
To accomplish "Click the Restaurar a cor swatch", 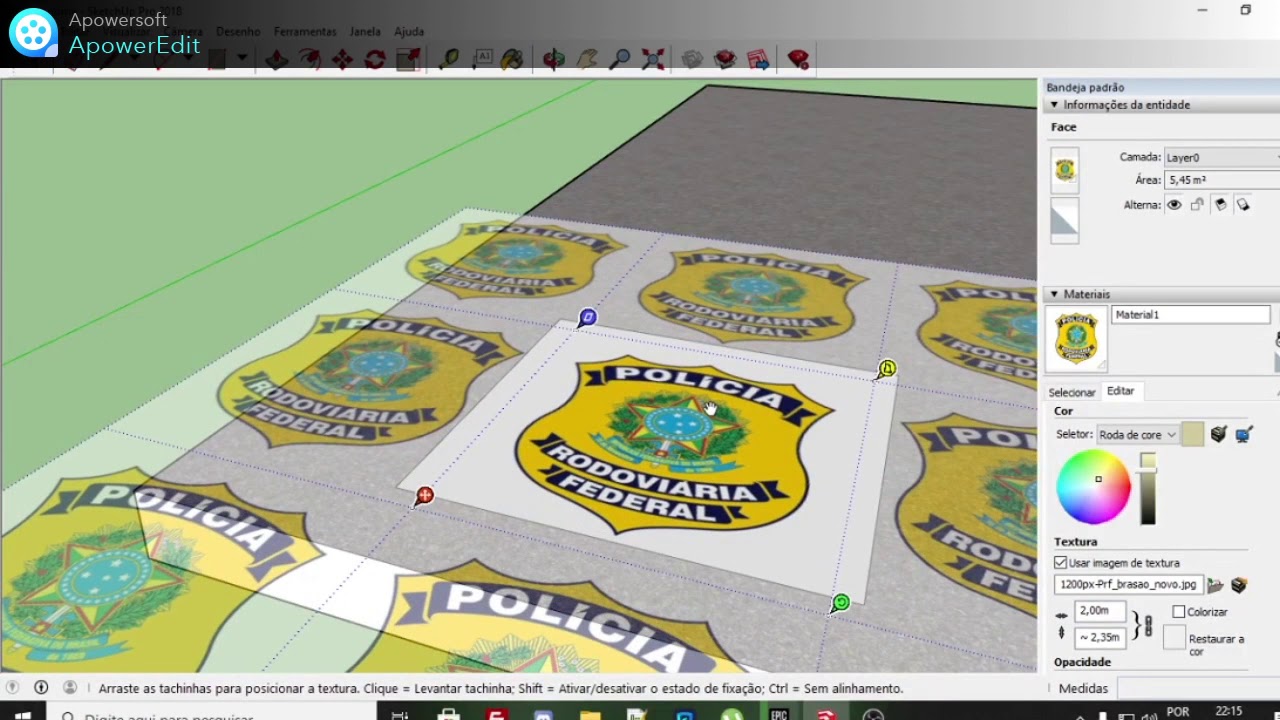I will tap(1174, 638).
